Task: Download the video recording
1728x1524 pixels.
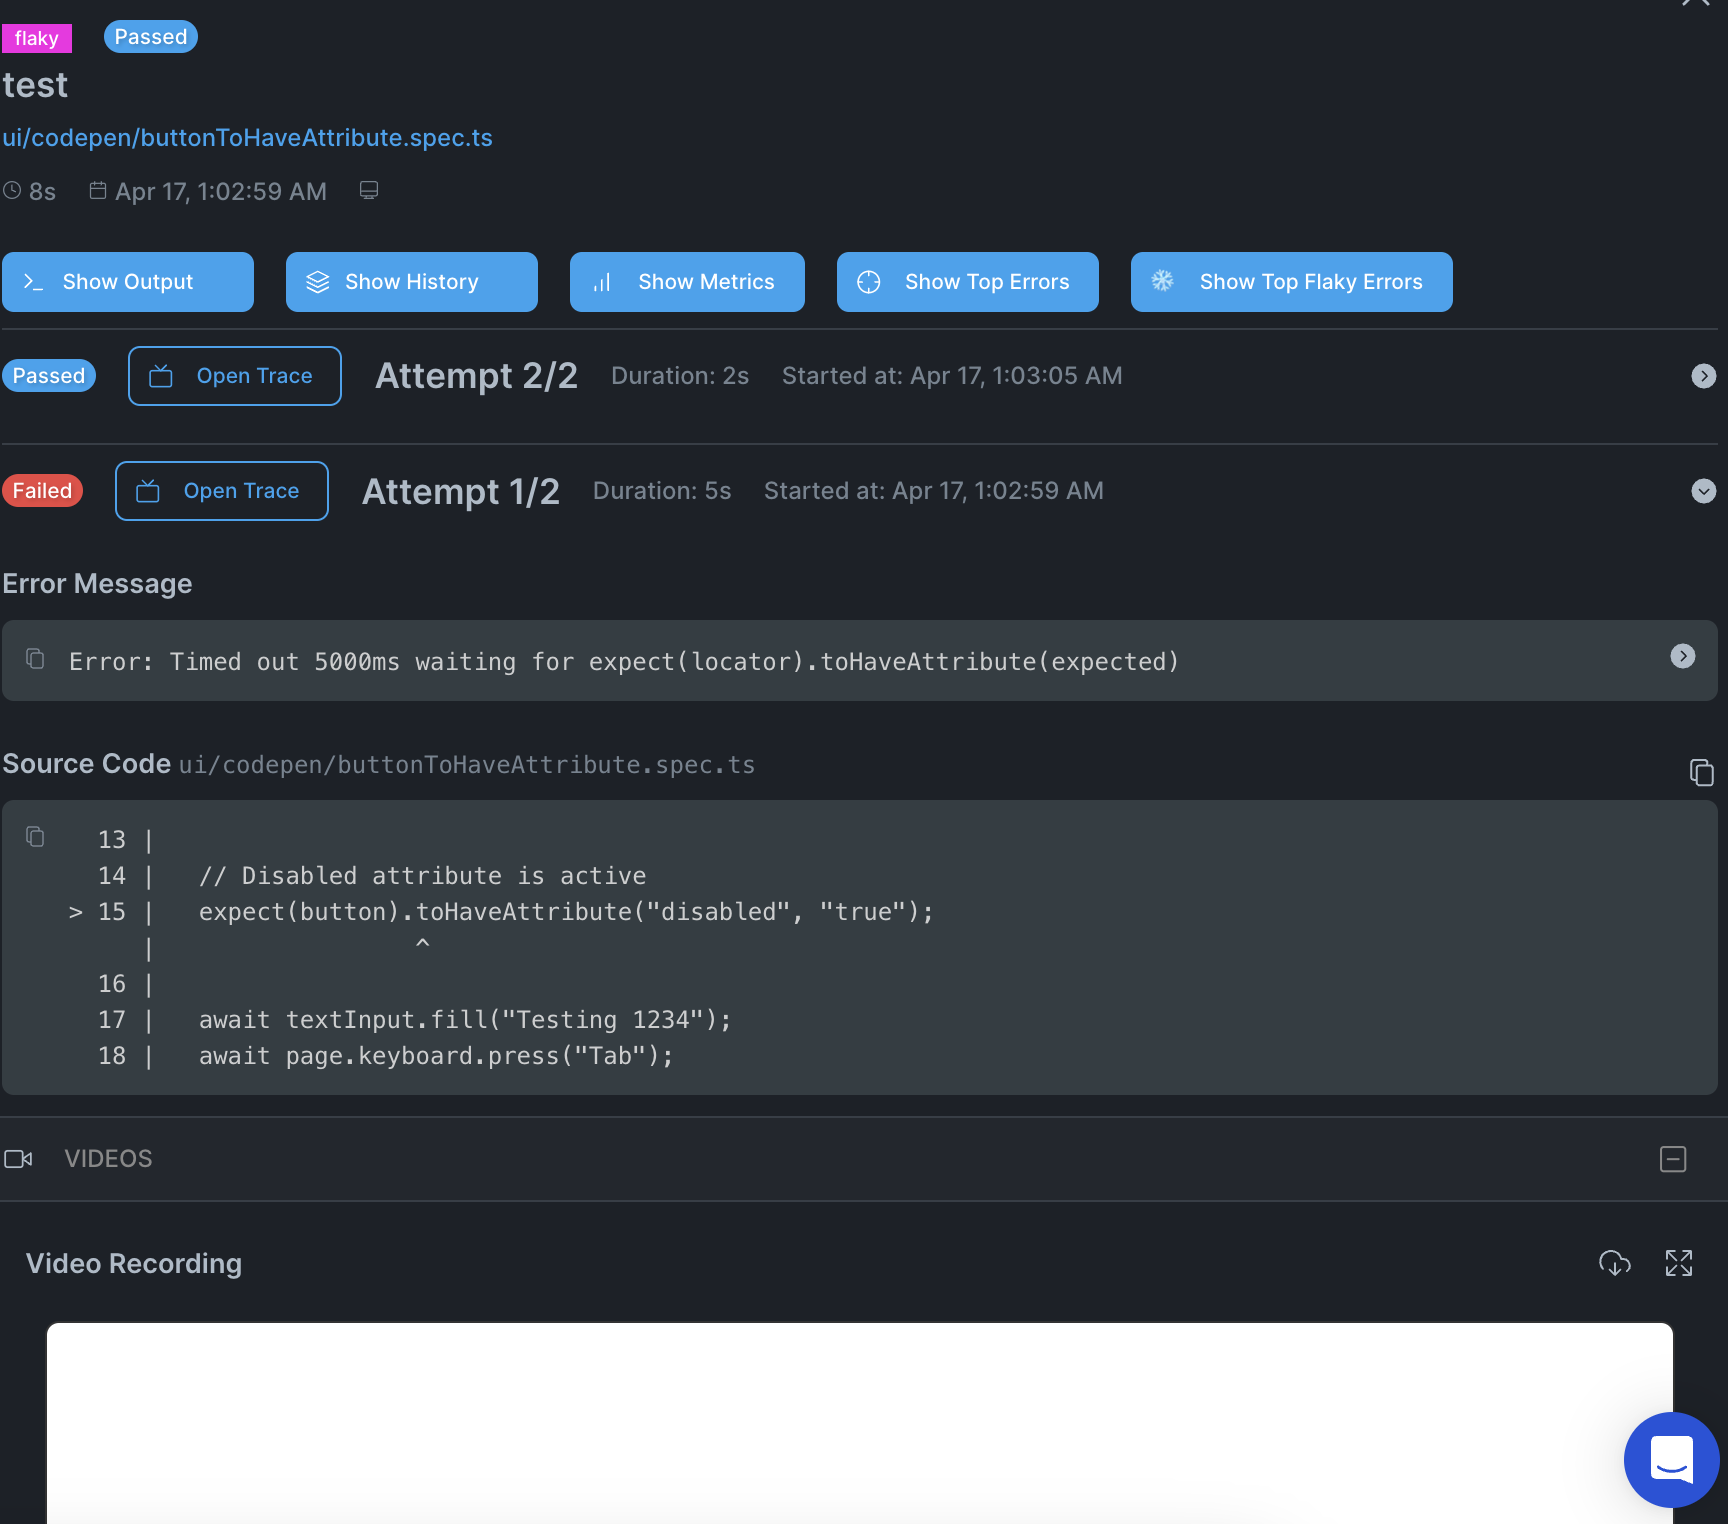Action: 1614,1263
